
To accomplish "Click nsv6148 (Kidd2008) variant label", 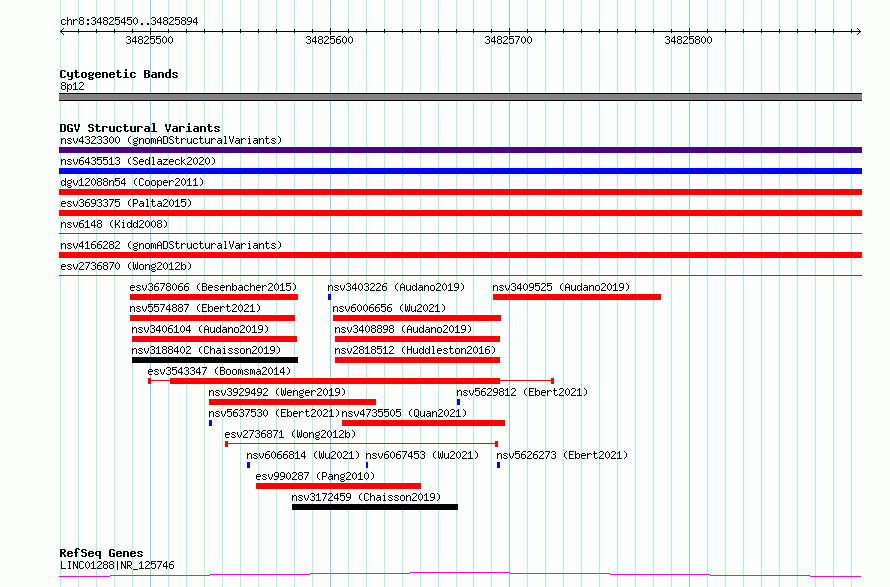I will point(114,224).
